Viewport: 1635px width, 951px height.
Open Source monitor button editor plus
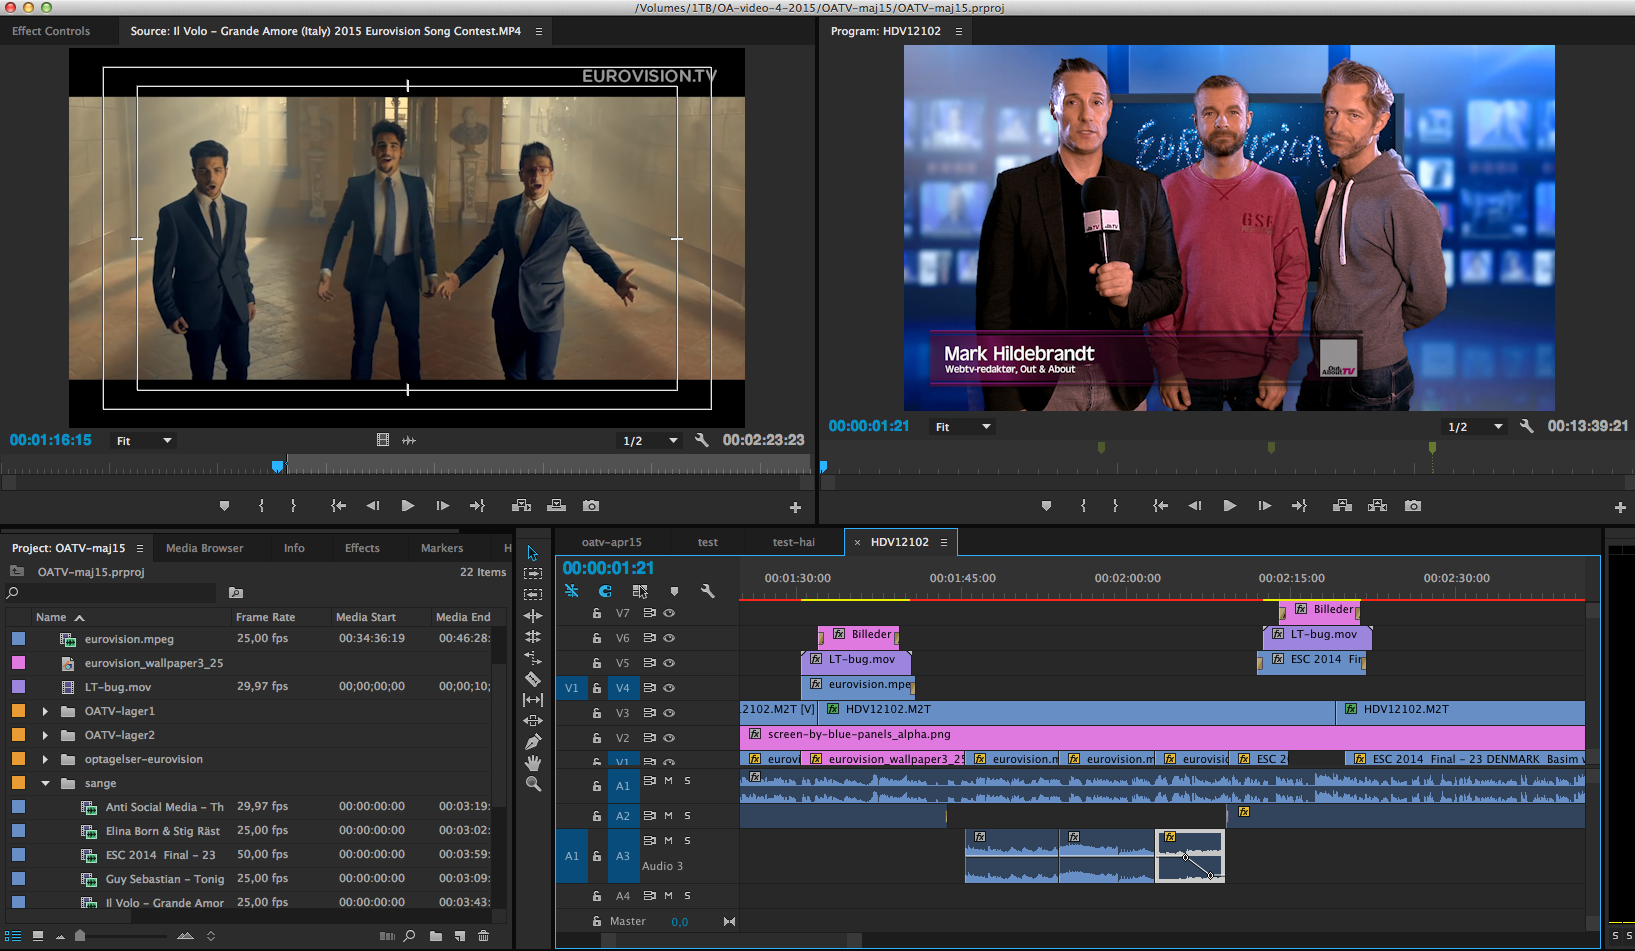click(795, 507)
